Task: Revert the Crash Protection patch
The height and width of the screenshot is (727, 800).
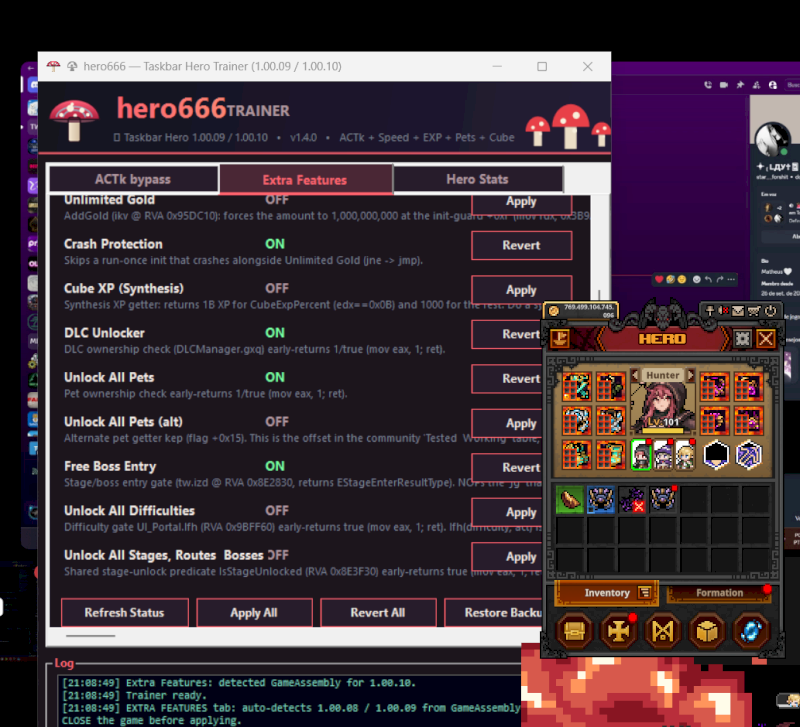Action: click(521, 245)
